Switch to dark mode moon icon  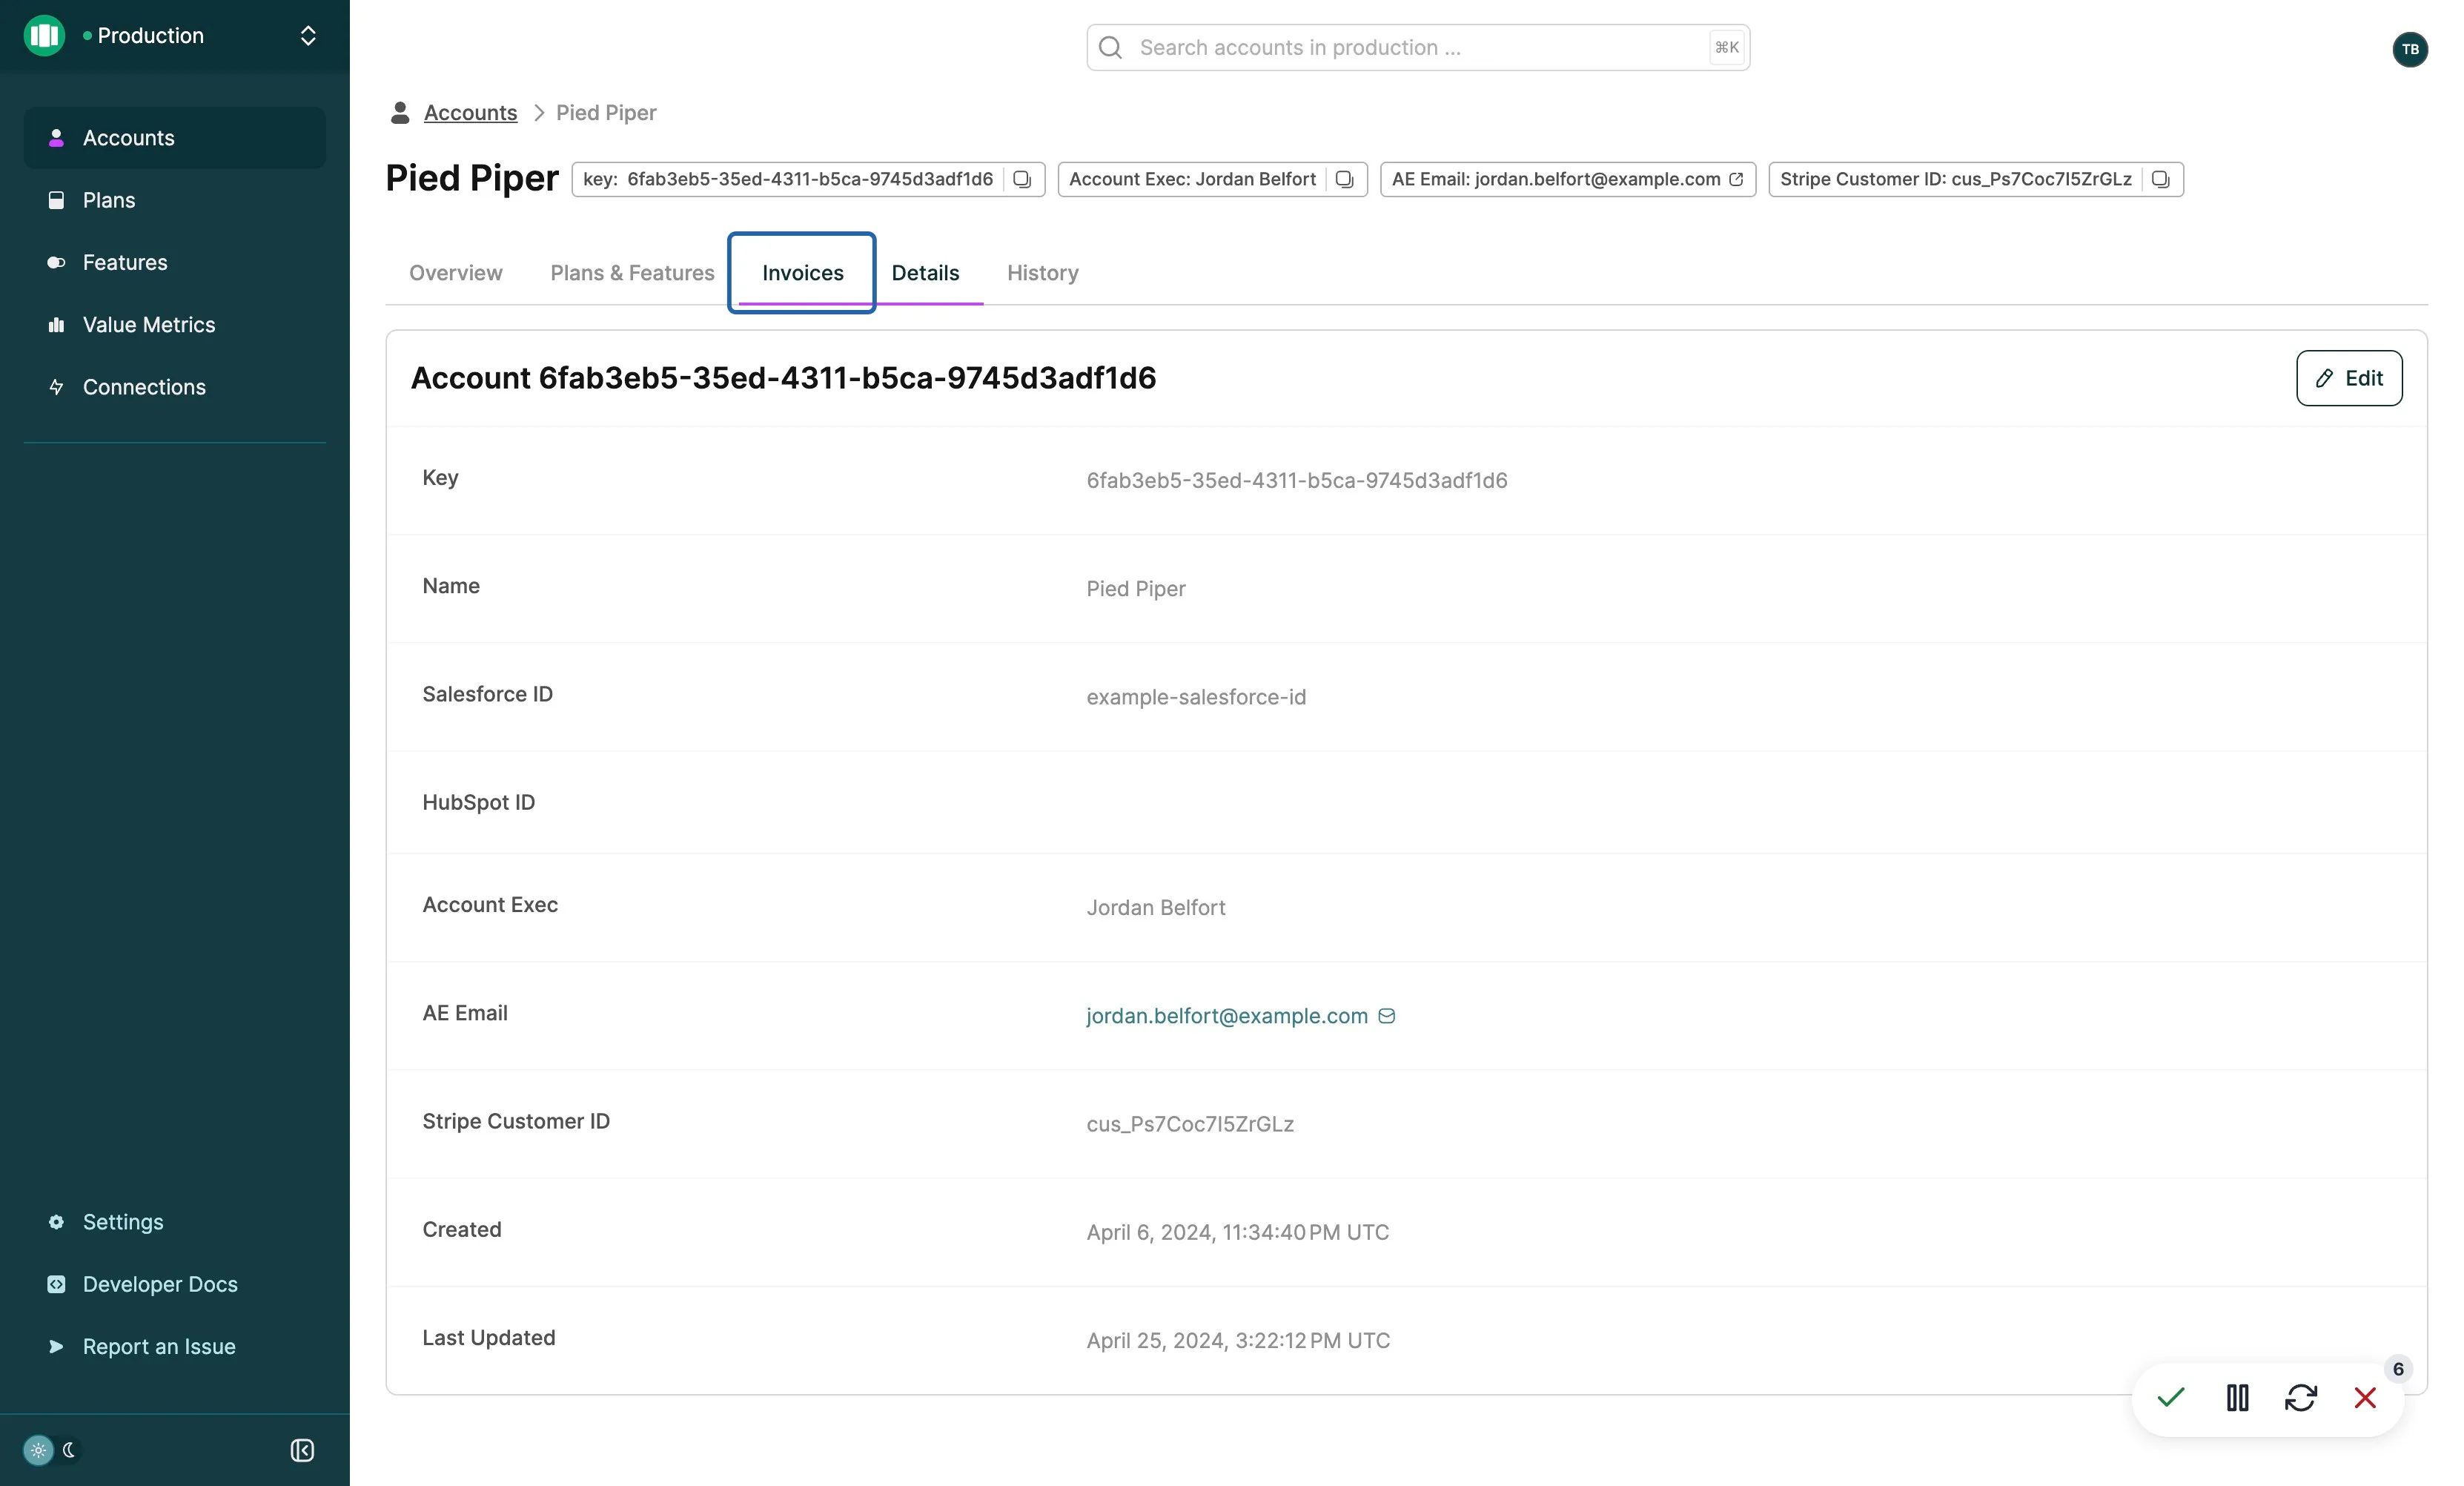pos(69,1450)
